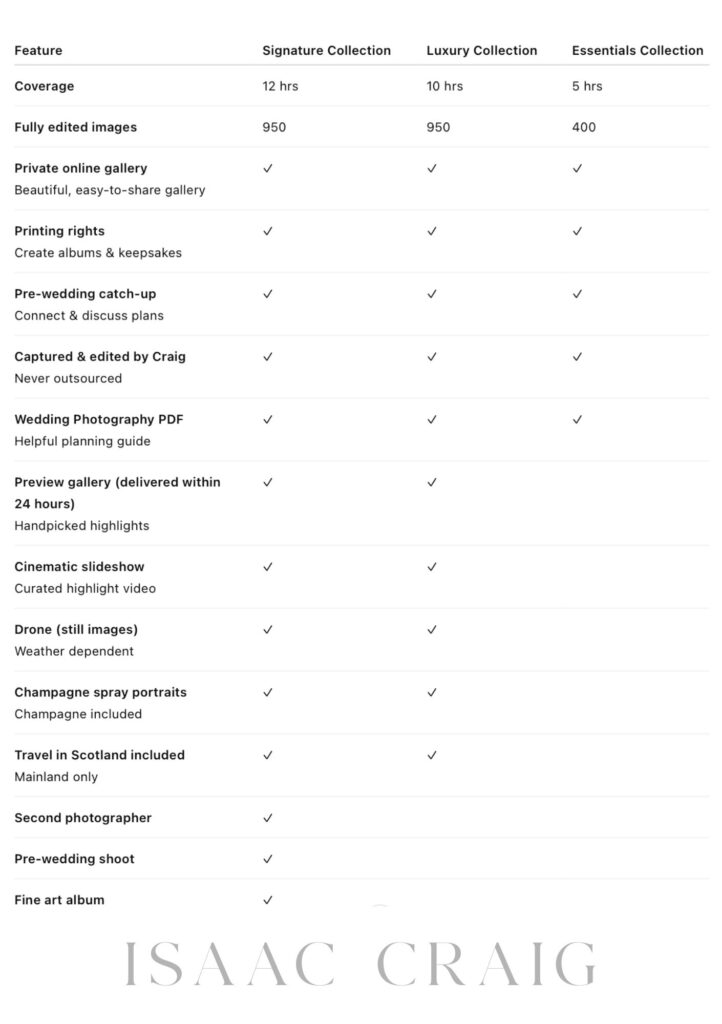Select the Signature Collection column header
This screenshot has width=722, height=1024.
[x=326, y=51]
